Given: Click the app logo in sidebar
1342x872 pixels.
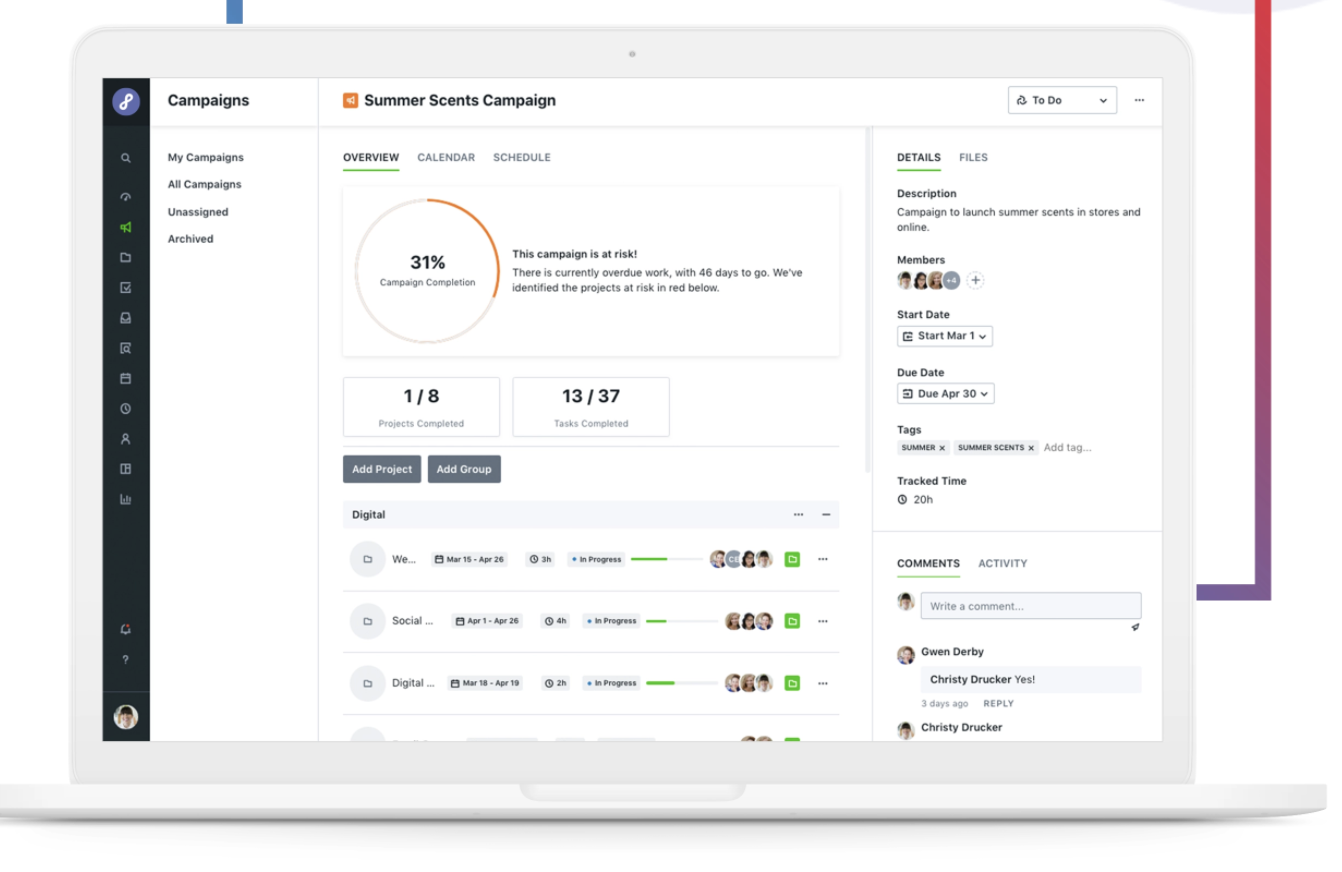Looking at the screenshot, I should (x=126, y=101).
